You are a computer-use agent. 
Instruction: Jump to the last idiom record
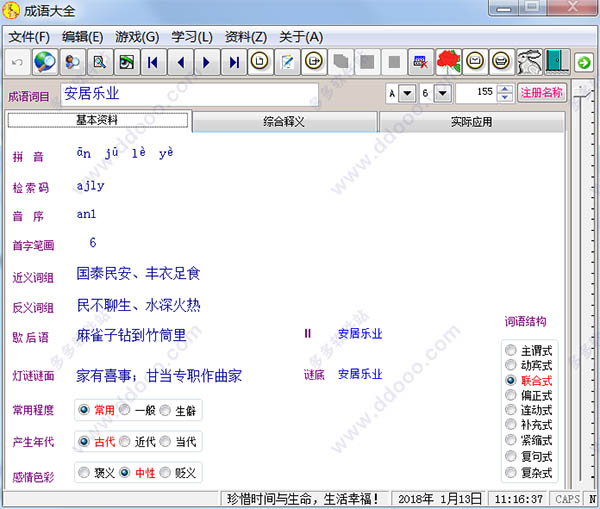pyautogui.click(x=234, y=62)
